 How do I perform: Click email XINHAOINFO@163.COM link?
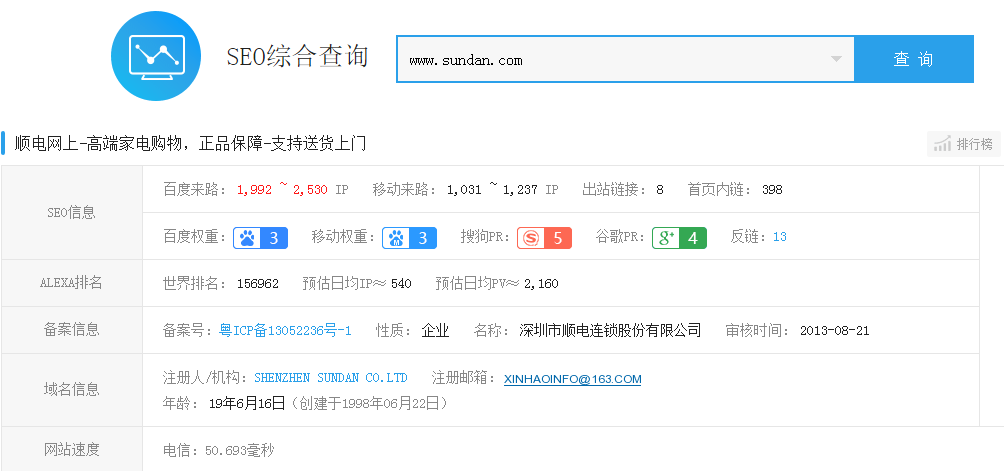[x=572, y=379]
